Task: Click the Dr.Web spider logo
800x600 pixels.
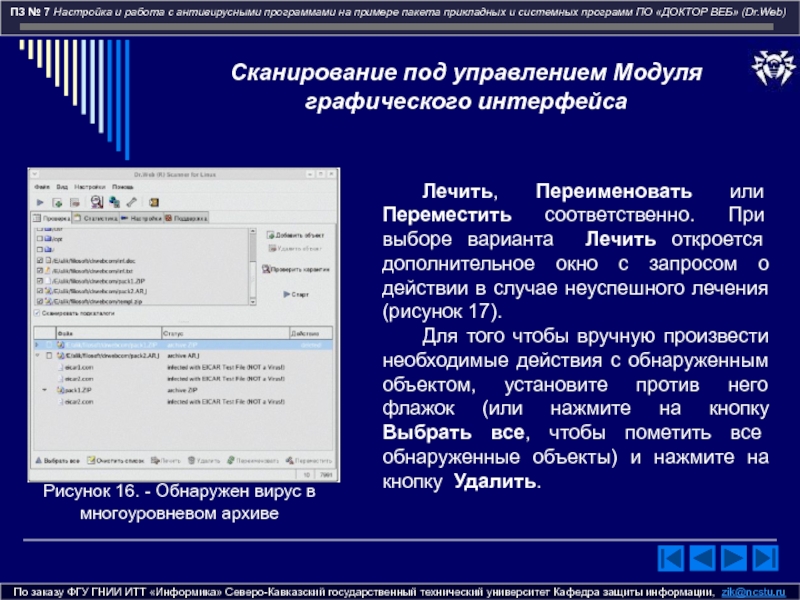Action: pos(774,68)
